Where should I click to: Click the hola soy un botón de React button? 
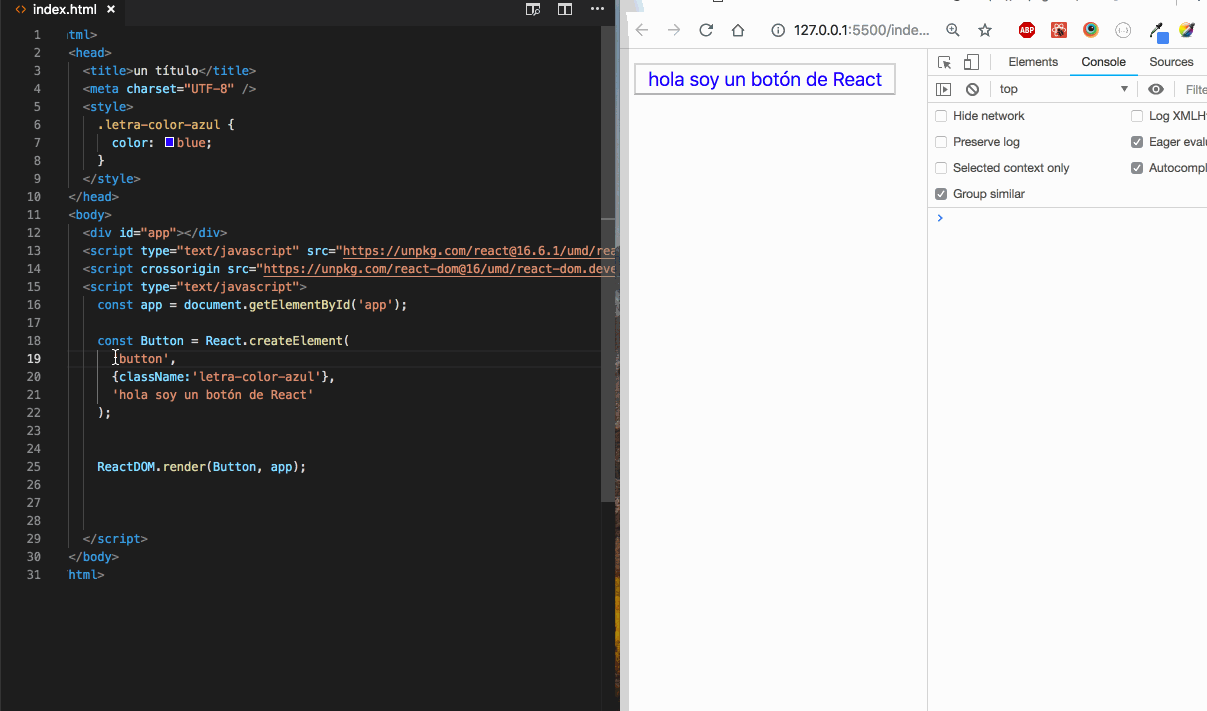point(764,78)
